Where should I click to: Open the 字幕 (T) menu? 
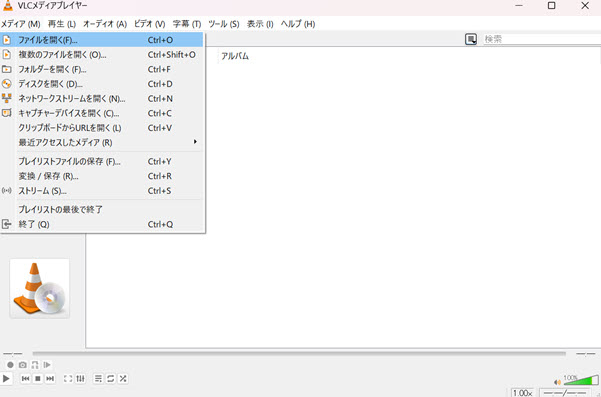click(x=187, y=24)
